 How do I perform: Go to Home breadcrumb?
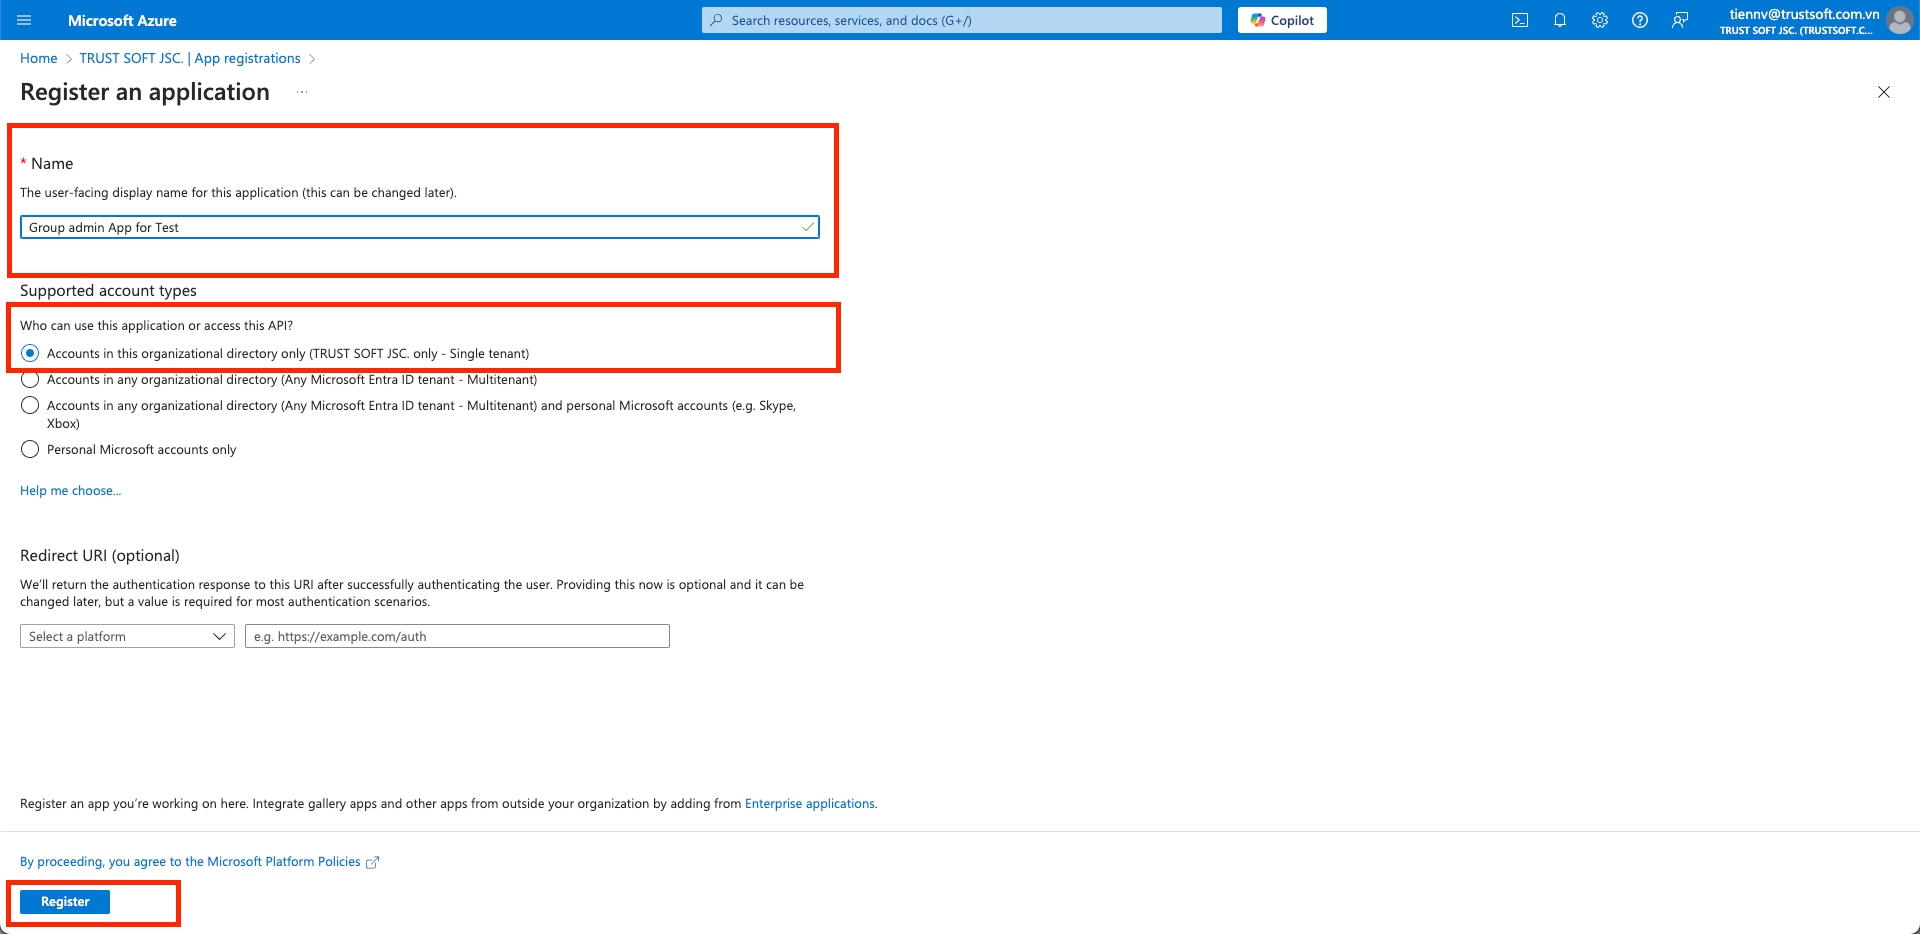tap(38, 58)
